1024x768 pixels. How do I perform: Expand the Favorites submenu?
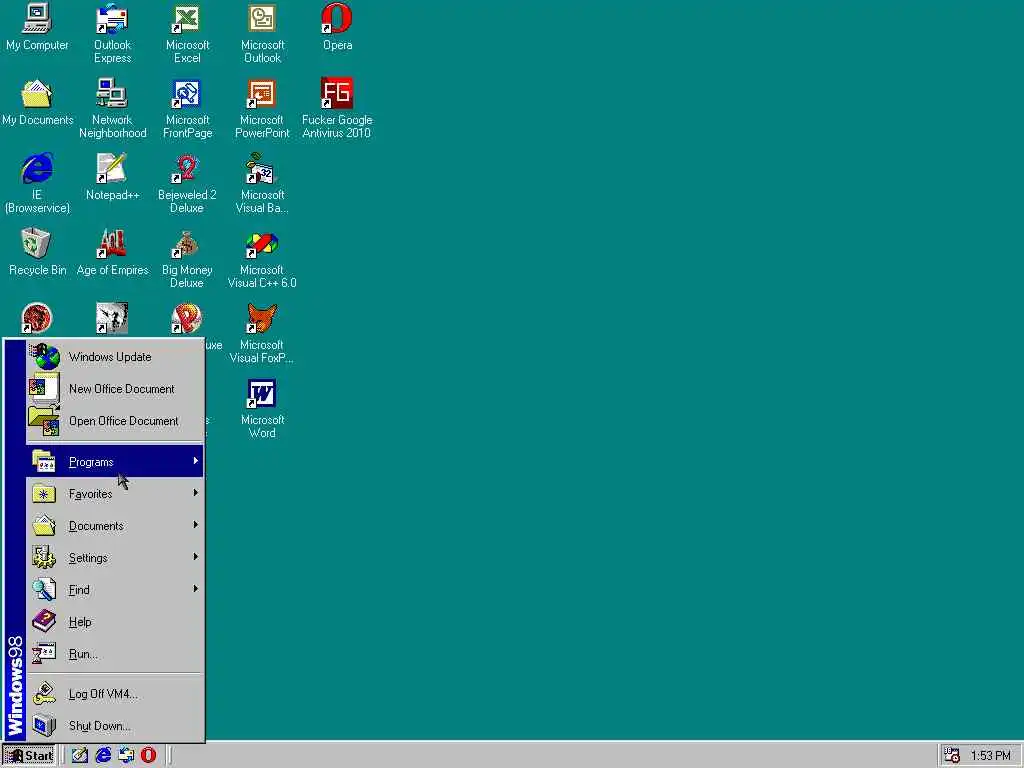(x=115, y=494)
